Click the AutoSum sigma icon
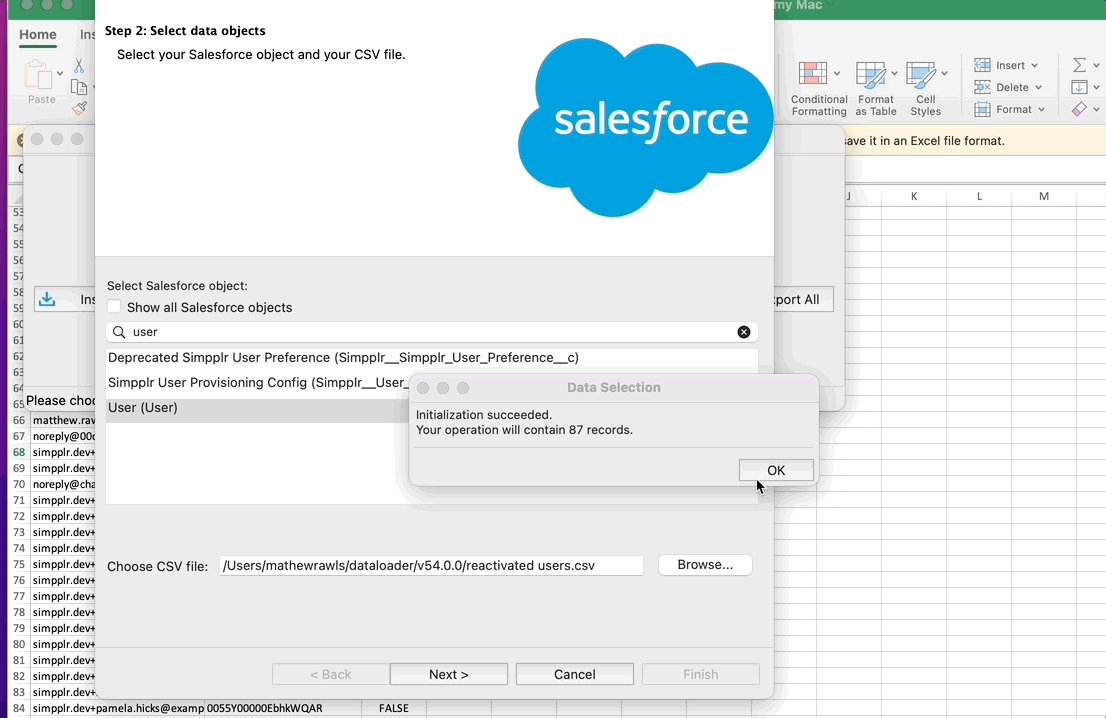Screen dimensions: 1106x718 tap(1079, 65)
